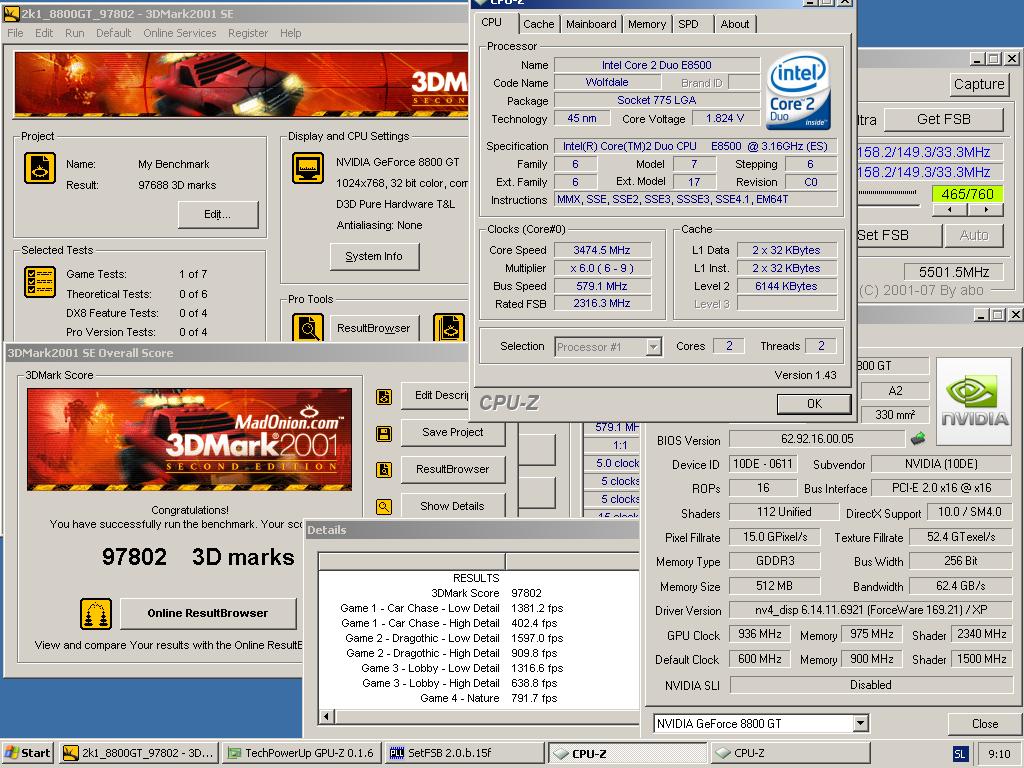This screenshot has width=1024, height=768.
Task: Click the Online ResultBrowser trees icon
Action: click(x=96, y=613)
